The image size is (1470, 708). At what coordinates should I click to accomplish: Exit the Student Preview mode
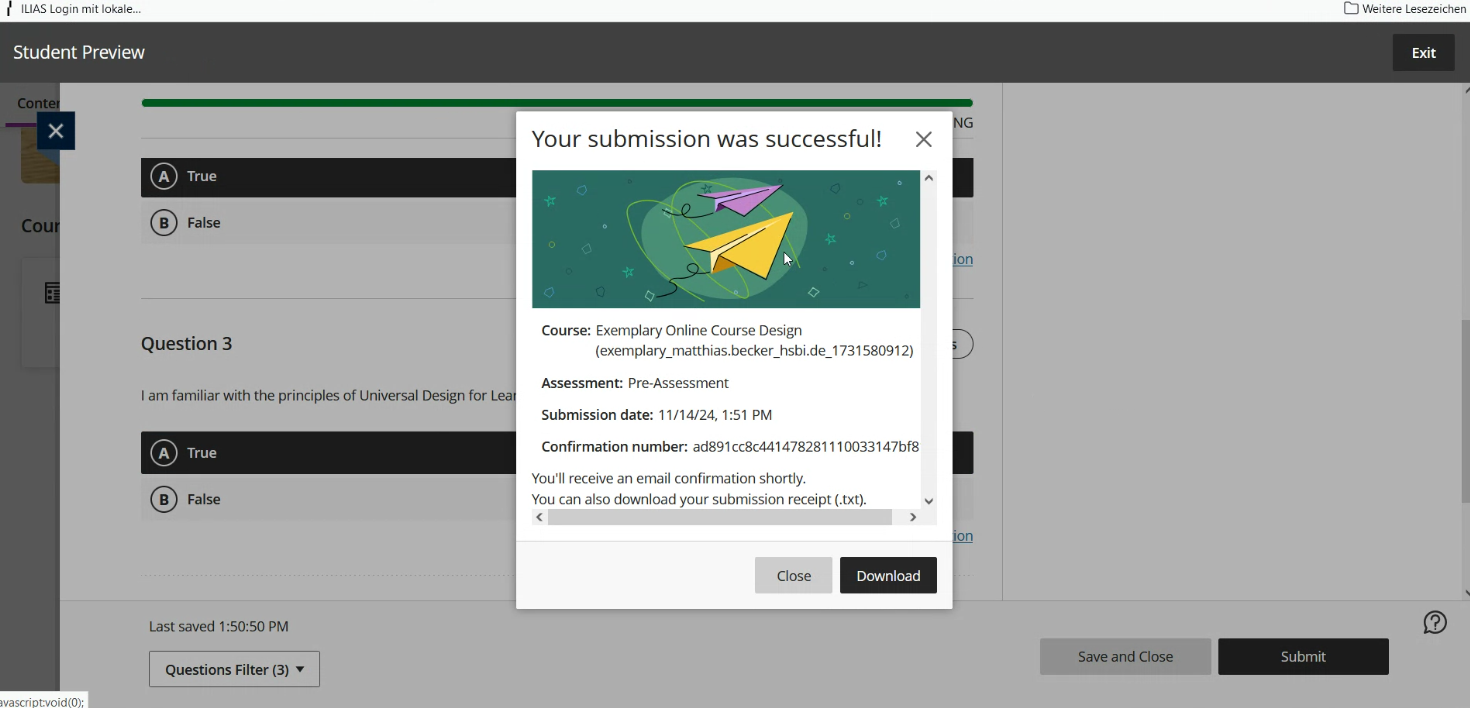(x=1423, y=53)
